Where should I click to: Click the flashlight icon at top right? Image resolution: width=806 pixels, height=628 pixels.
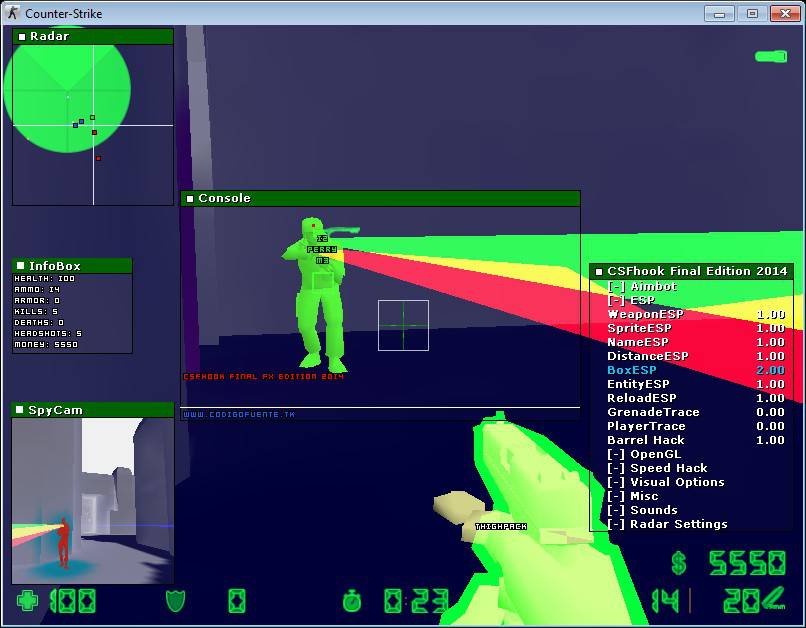[x=770, y=56]
